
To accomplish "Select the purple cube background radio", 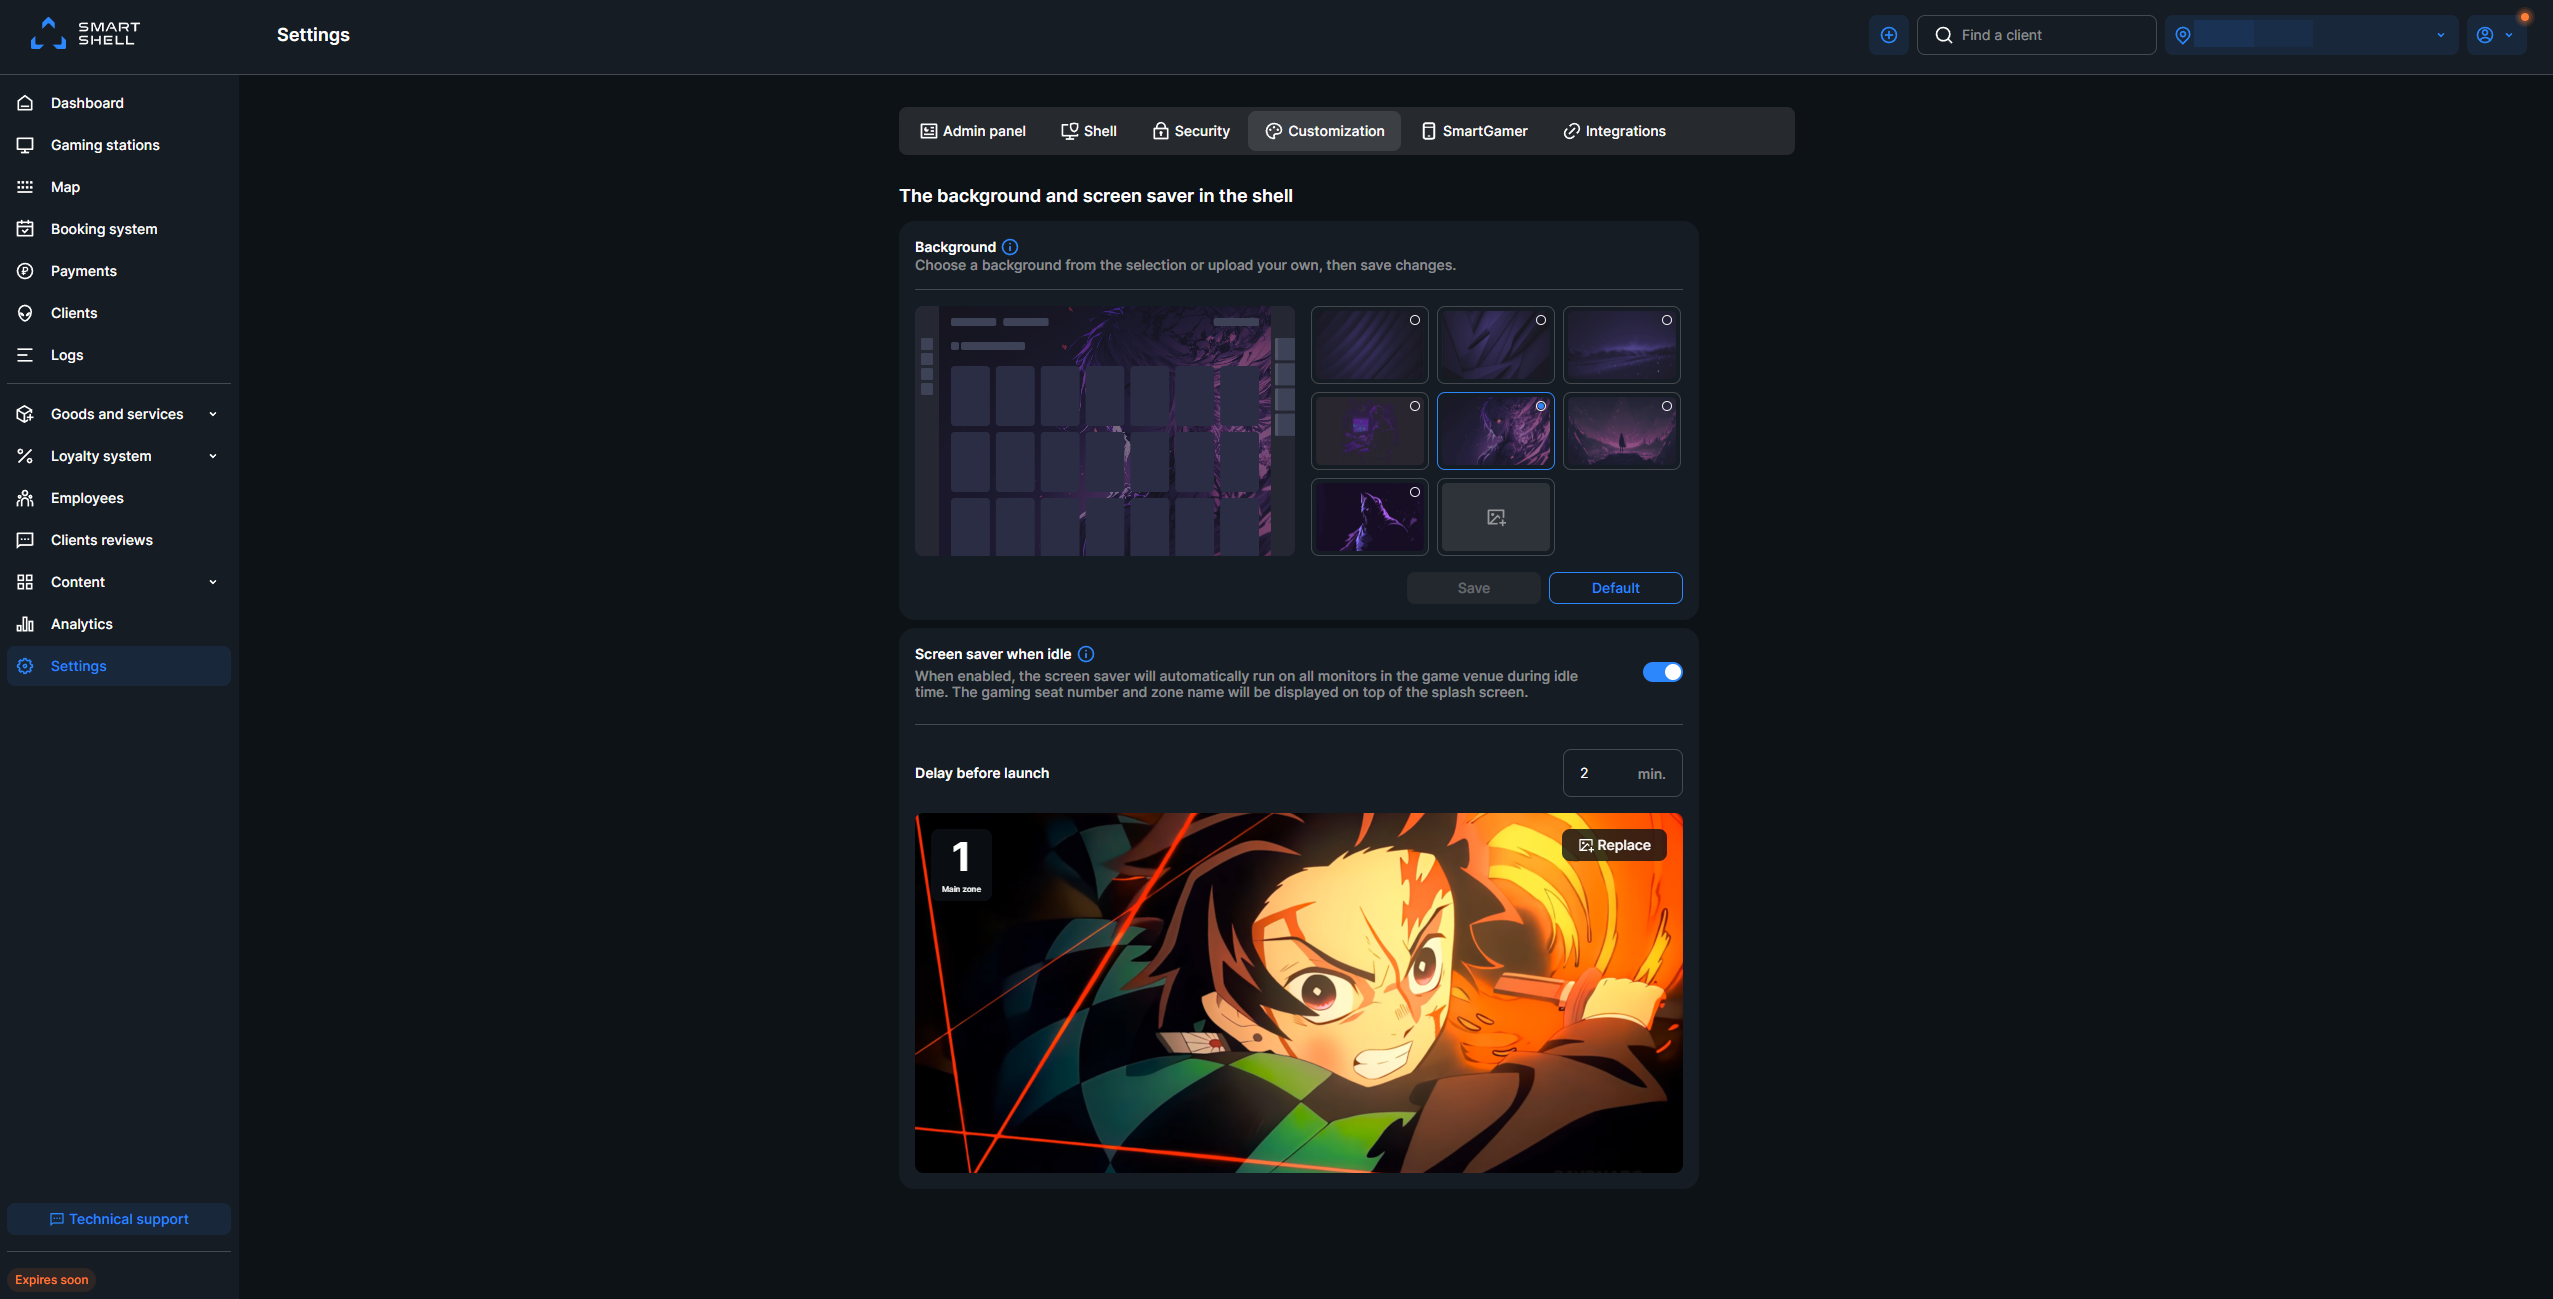I will (x=1415, y=406).
